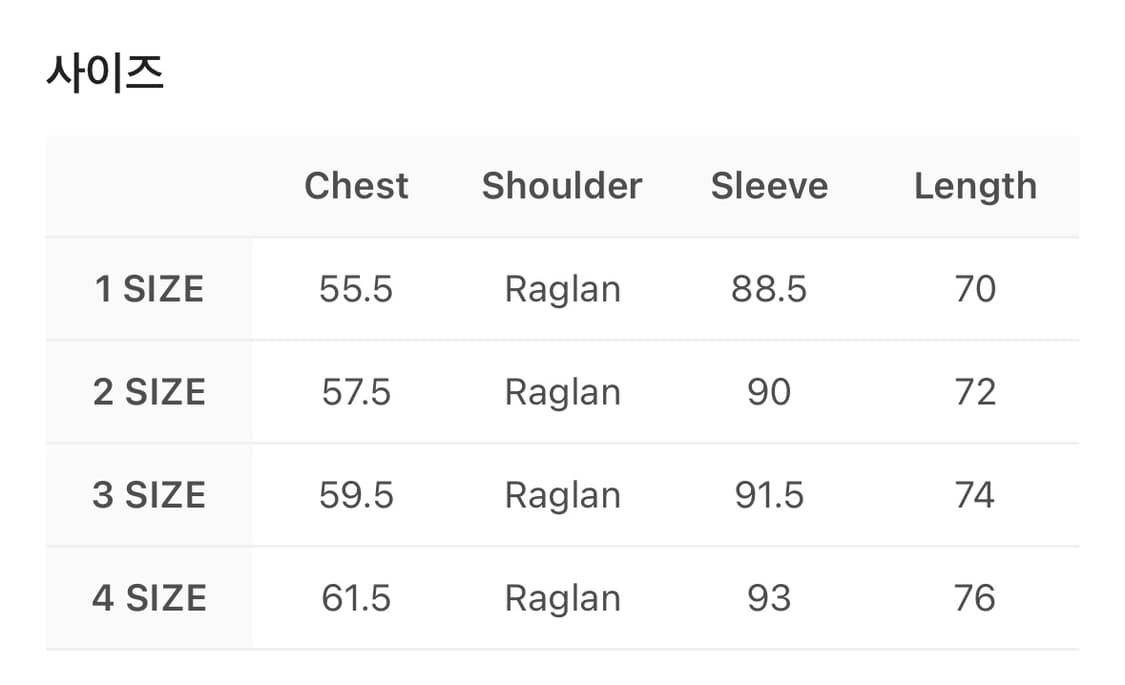
Task: Select length value 74
Action: pyautogui.click(x=975, y=495)
